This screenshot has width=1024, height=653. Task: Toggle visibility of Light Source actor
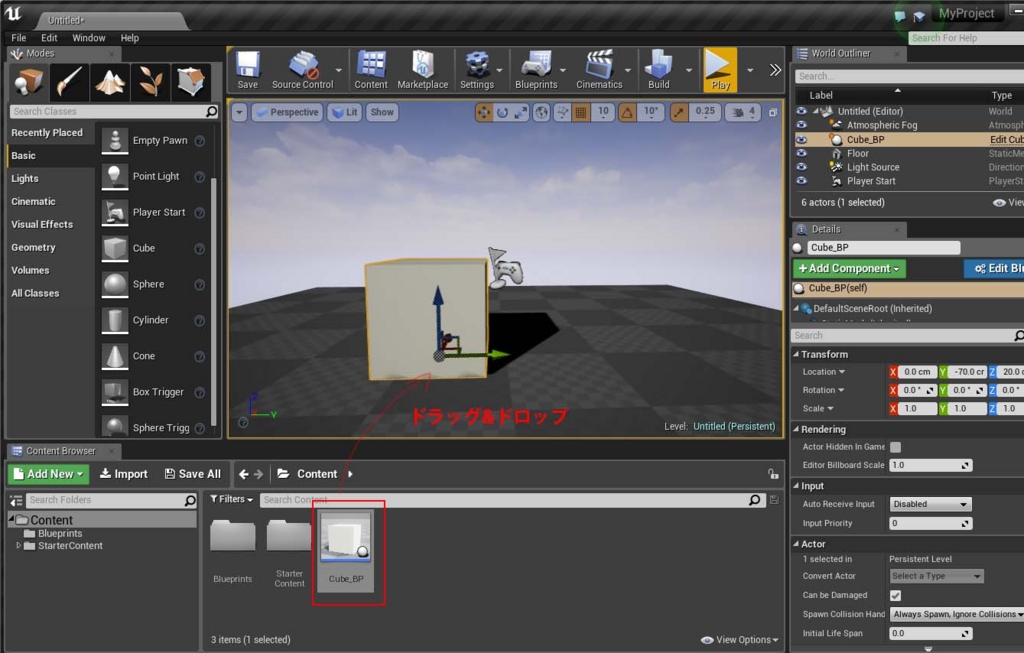[801, 167]
